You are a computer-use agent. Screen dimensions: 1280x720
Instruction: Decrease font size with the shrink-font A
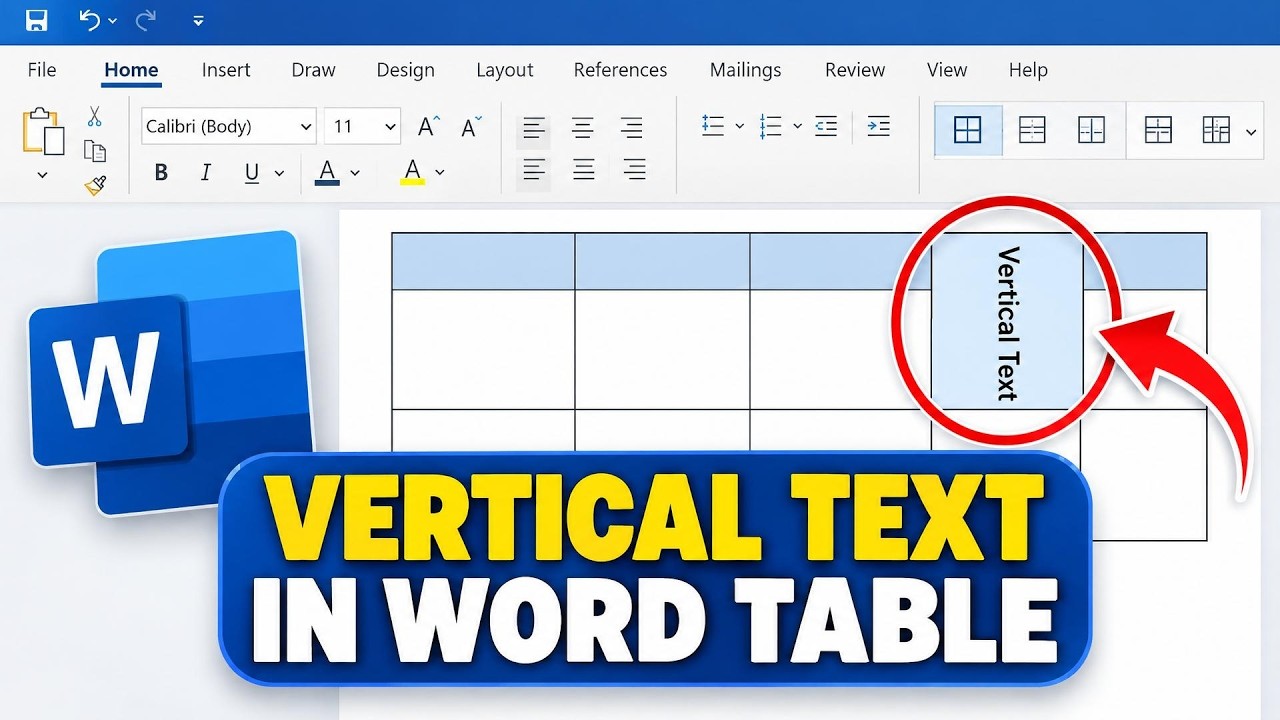click(x=471, y=126)
